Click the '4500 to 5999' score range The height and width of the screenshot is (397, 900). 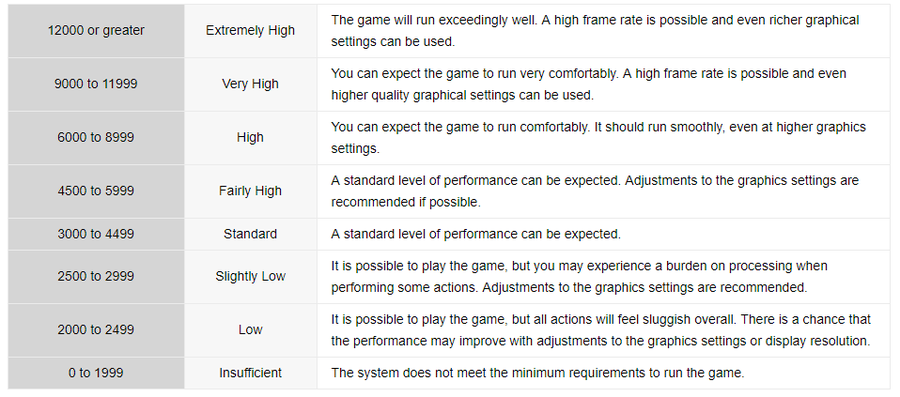(96, 191)
